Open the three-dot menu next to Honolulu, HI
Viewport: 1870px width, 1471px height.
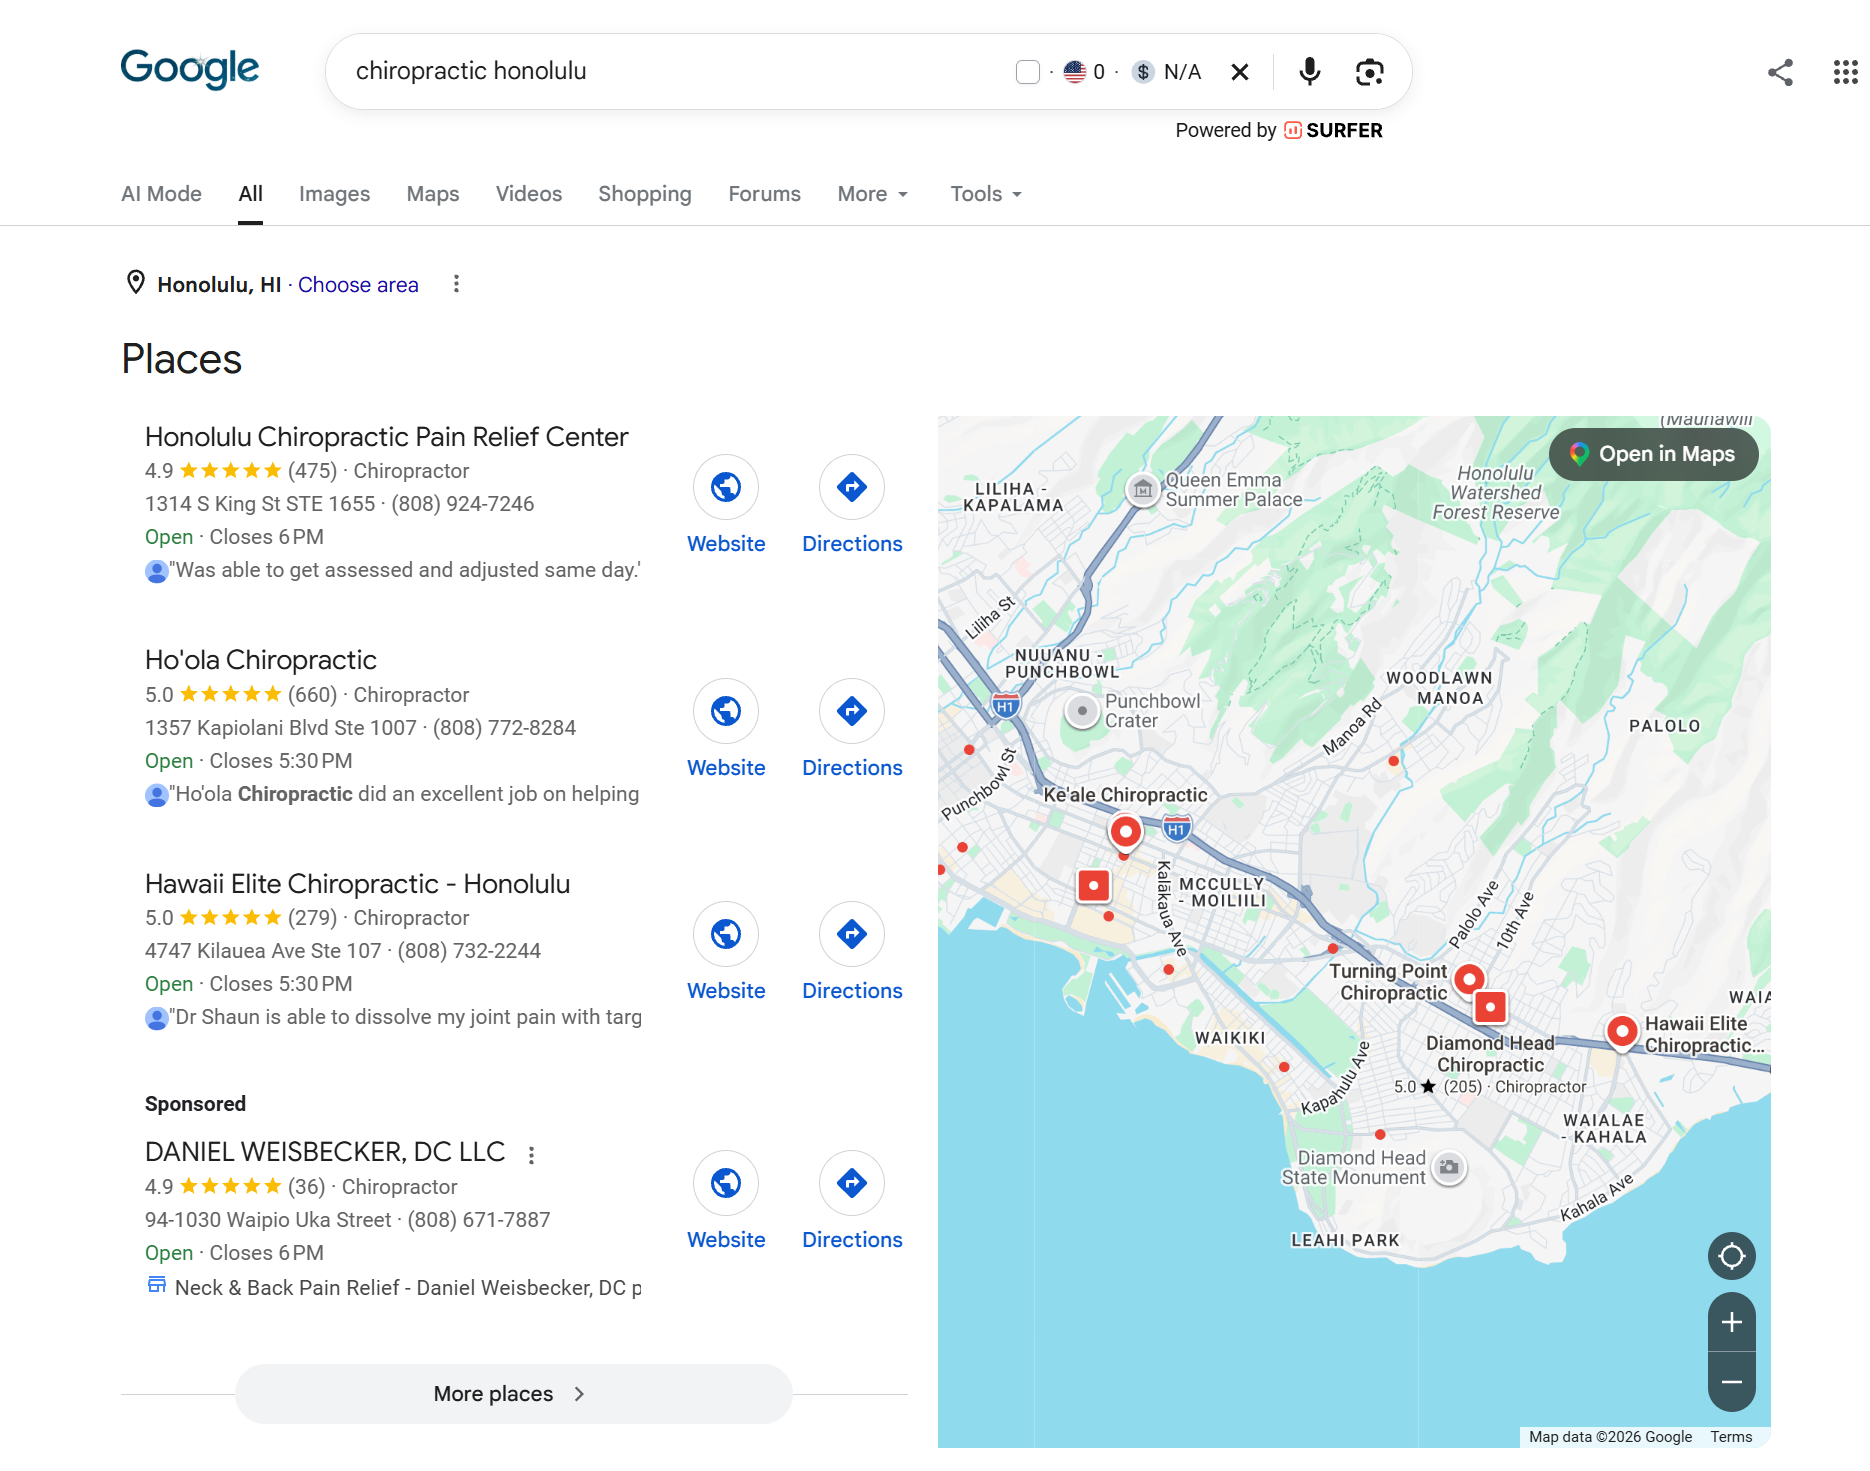click(456, 284)
